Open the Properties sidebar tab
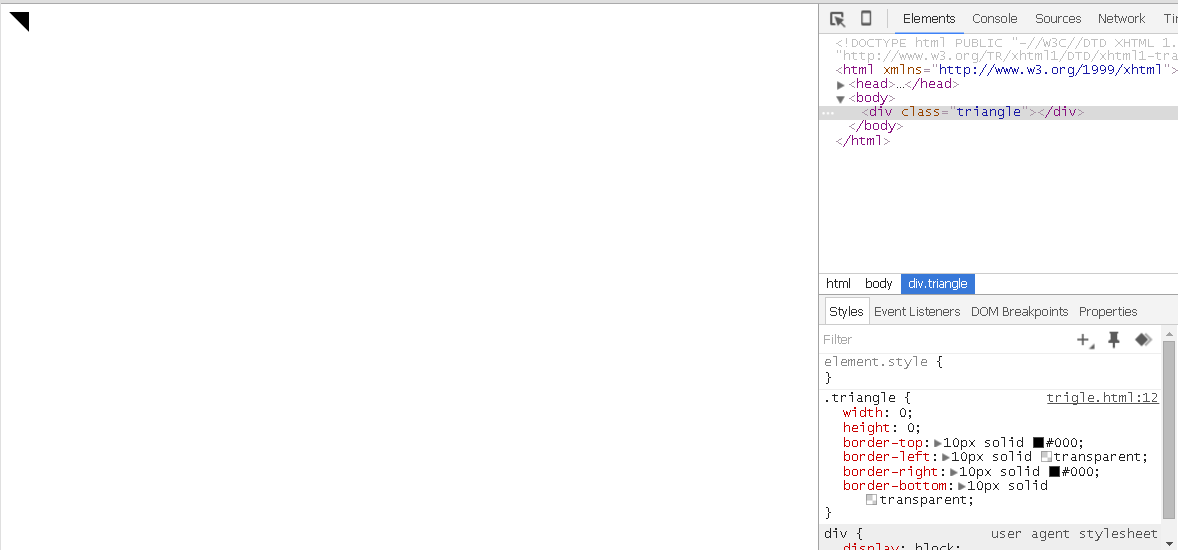 tap(1108, 311)
